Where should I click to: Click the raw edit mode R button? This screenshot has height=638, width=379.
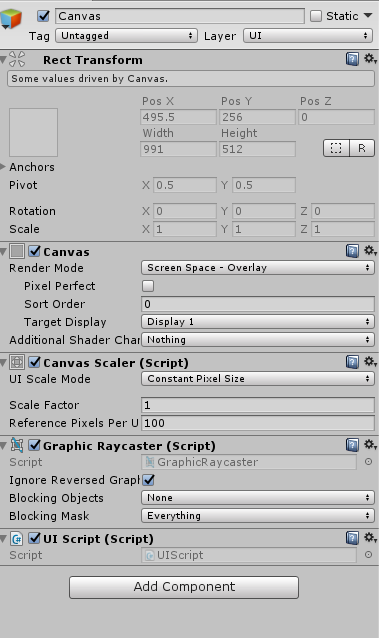[362, 148]
